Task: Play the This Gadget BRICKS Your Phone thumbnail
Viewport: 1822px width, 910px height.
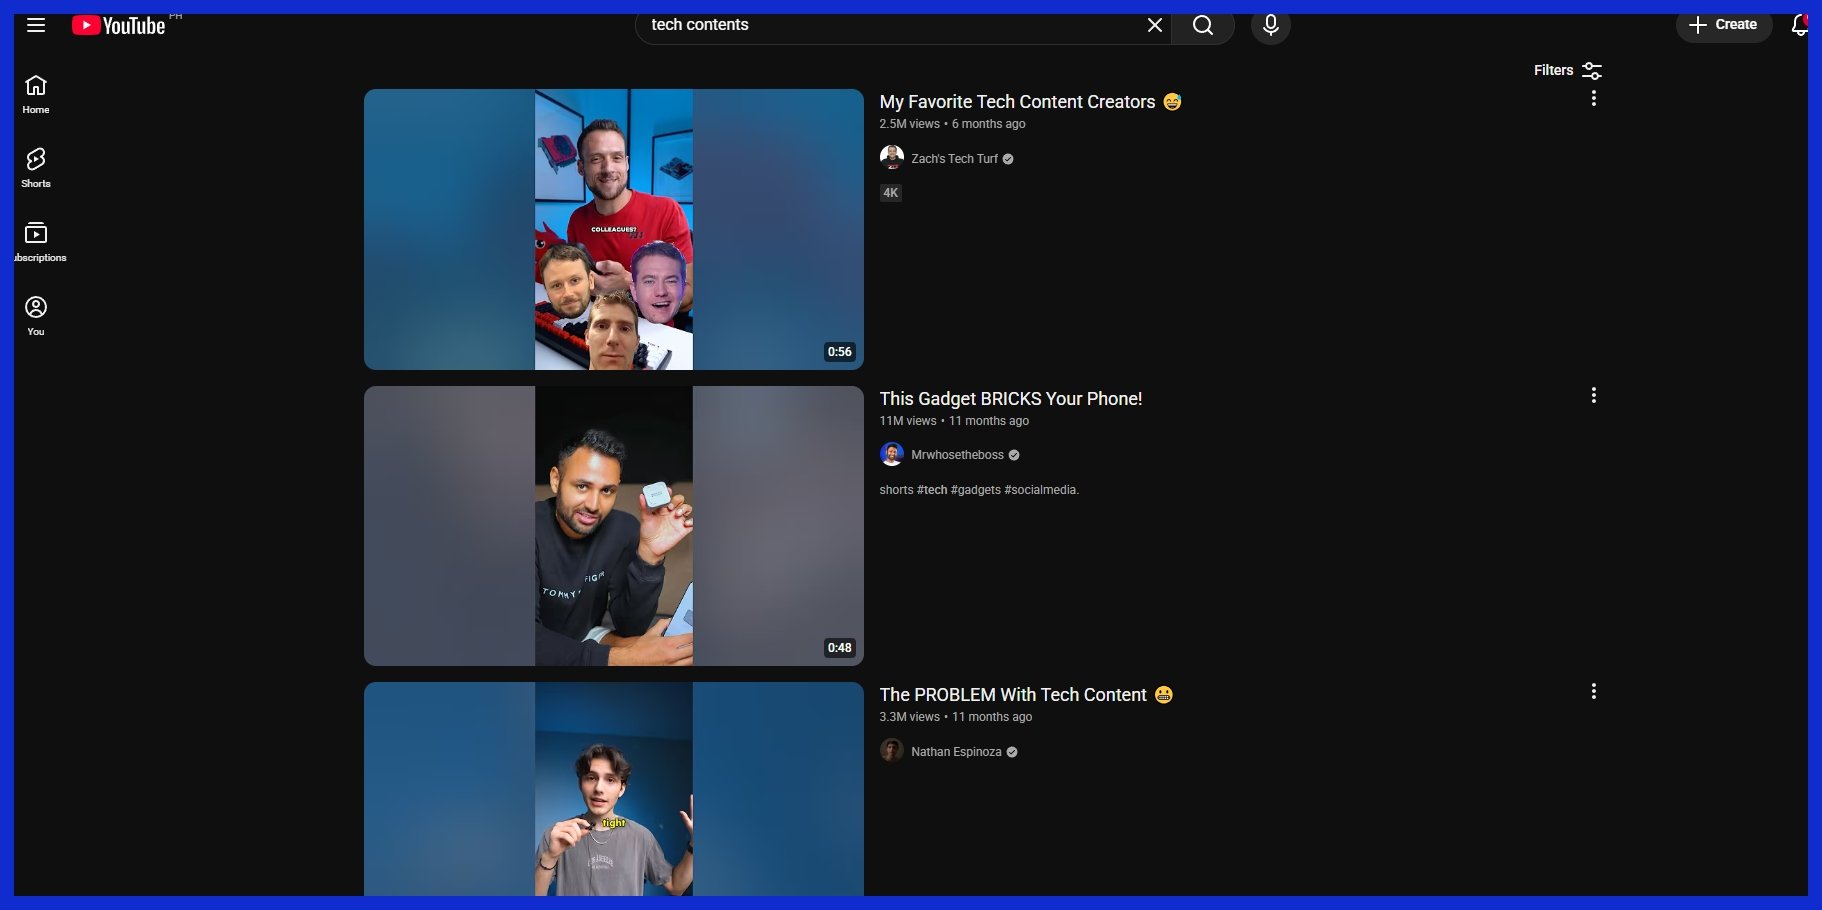Action: coord(613,526)
